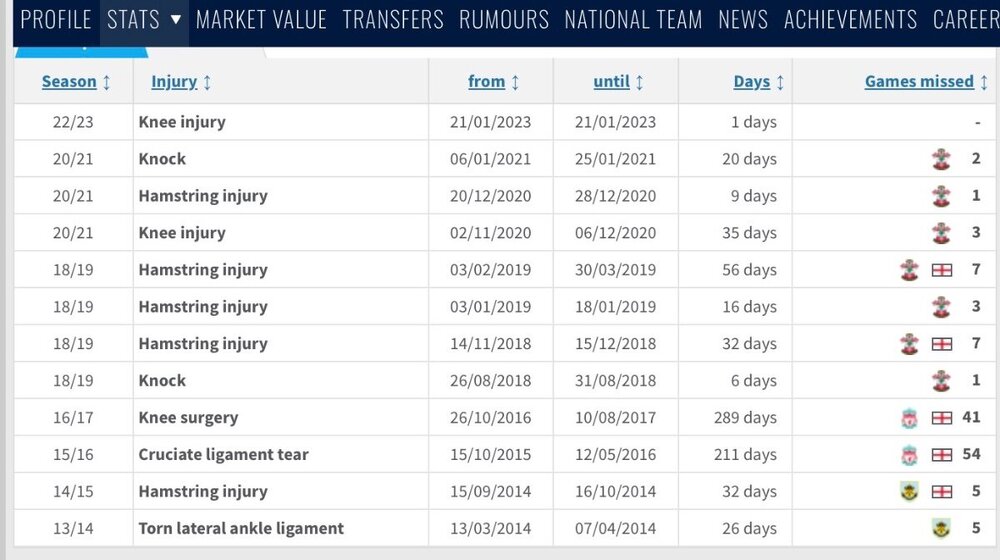Sort by from date column header

coord(487,82)
